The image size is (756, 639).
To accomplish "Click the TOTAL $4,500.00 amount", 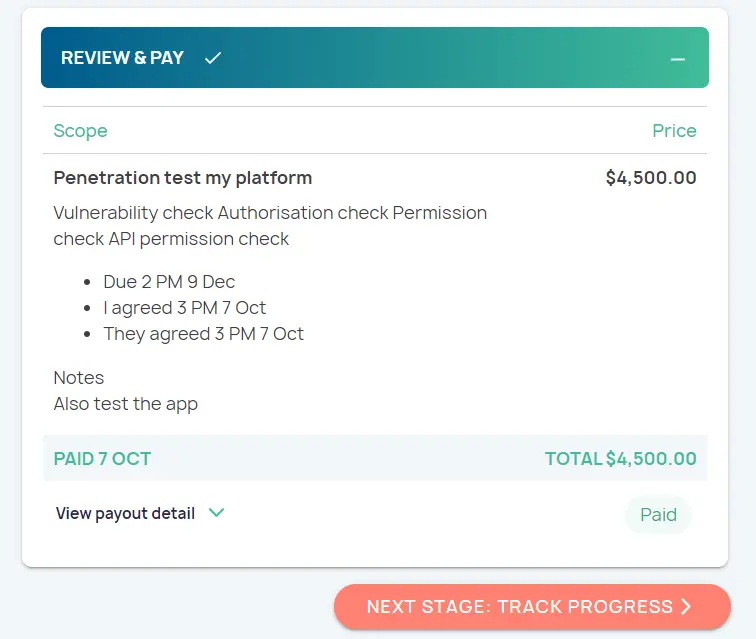I will 620,459.
